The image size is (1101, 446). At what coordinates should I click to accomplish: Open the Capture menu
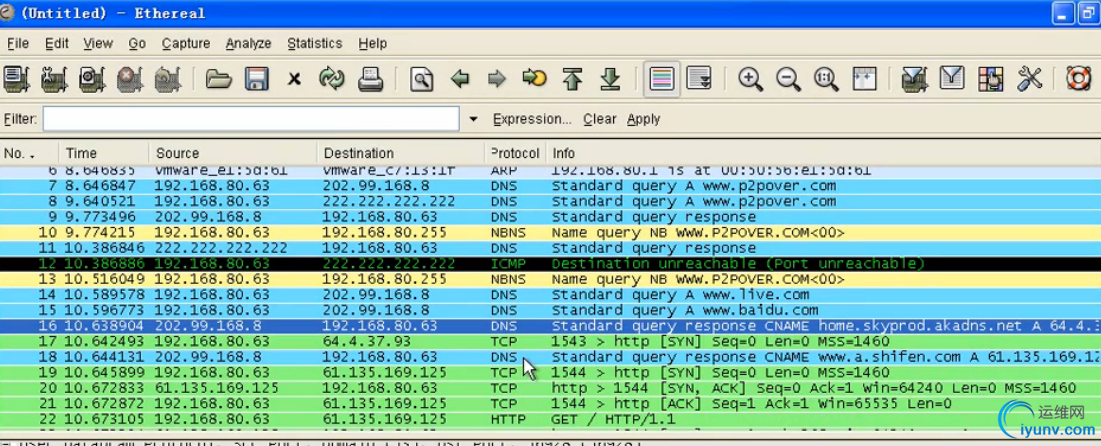[x=185, y=44]
